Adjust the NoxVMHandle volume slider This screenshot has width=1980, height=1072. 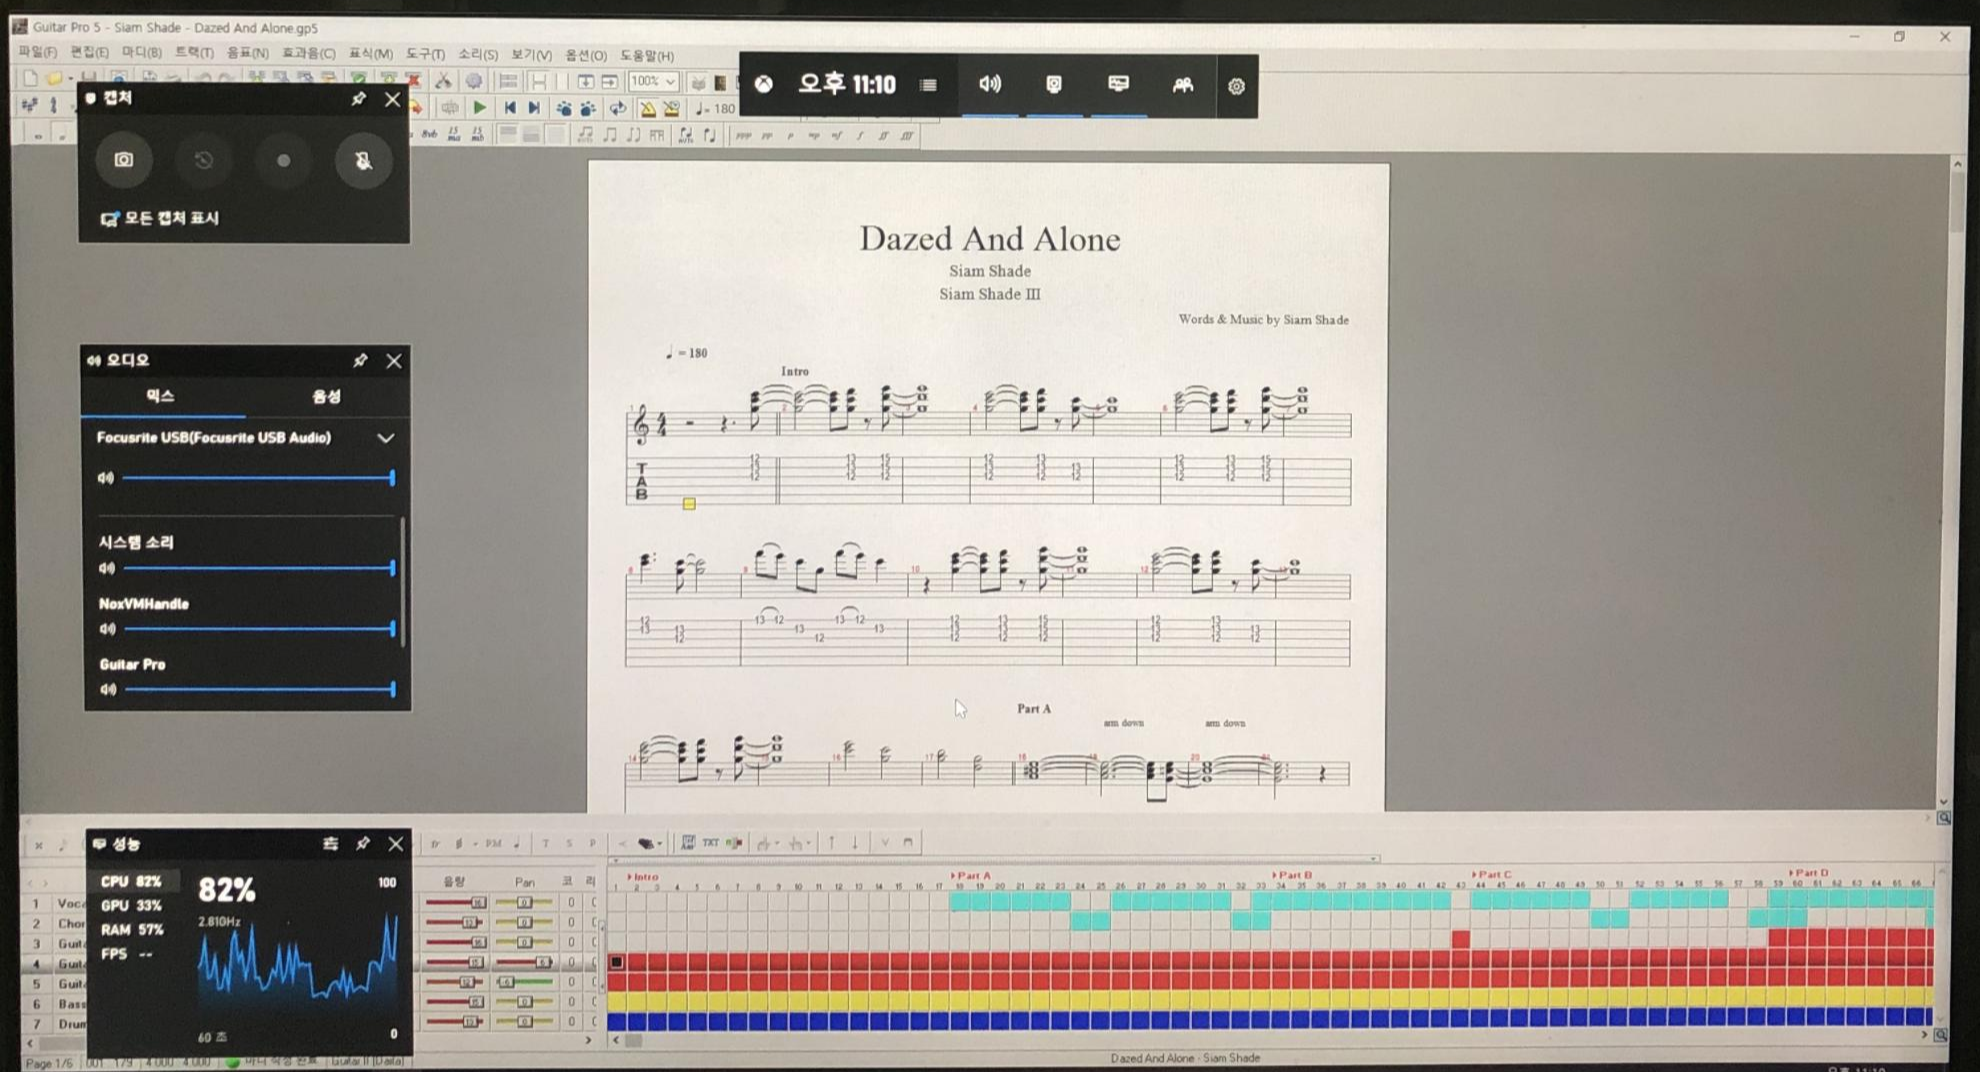coord(258,629)
